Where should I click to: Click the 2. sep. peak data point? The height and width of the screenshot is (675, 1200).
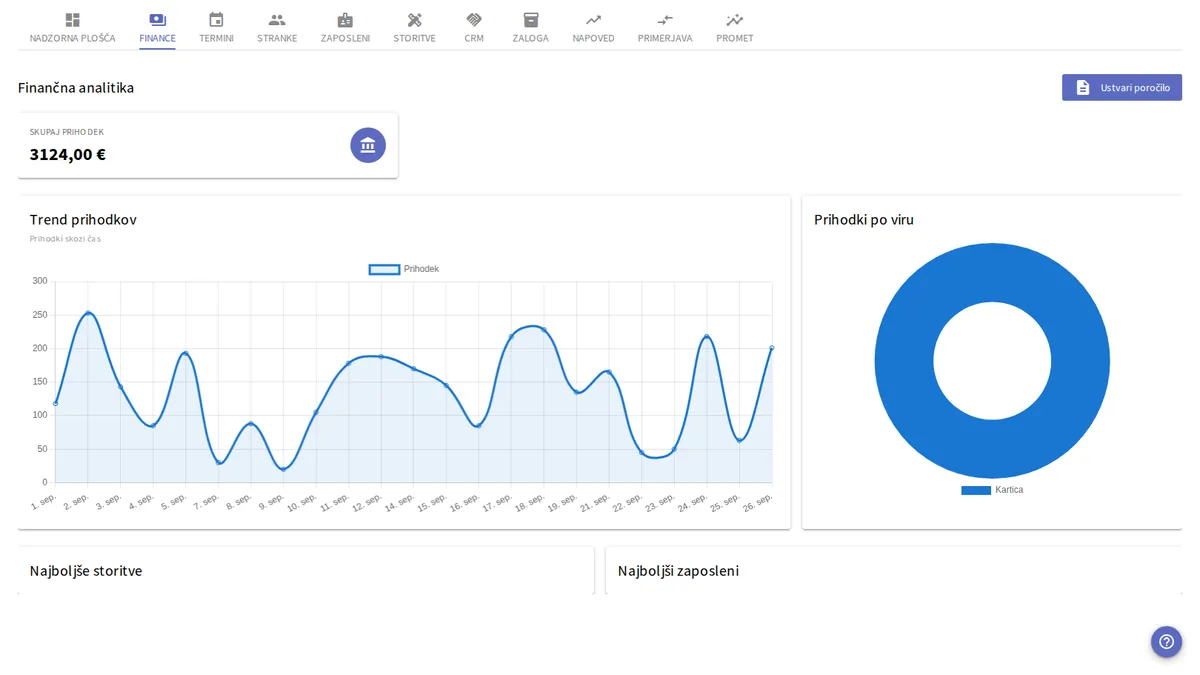click(88, 313)
